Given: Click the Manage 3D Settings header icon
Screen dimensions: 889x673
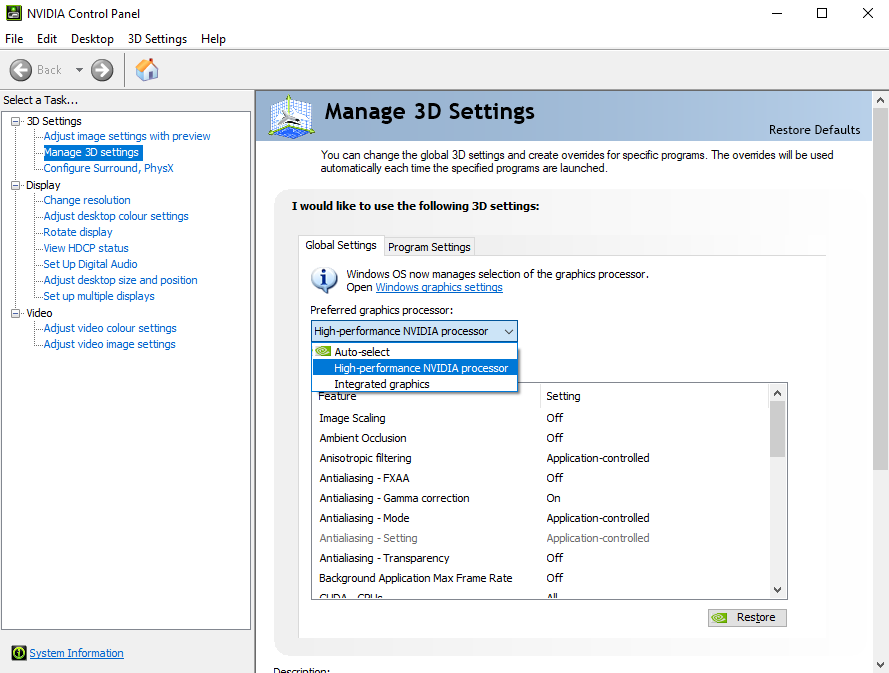Looking at the screenshot, I should [293, 116].
